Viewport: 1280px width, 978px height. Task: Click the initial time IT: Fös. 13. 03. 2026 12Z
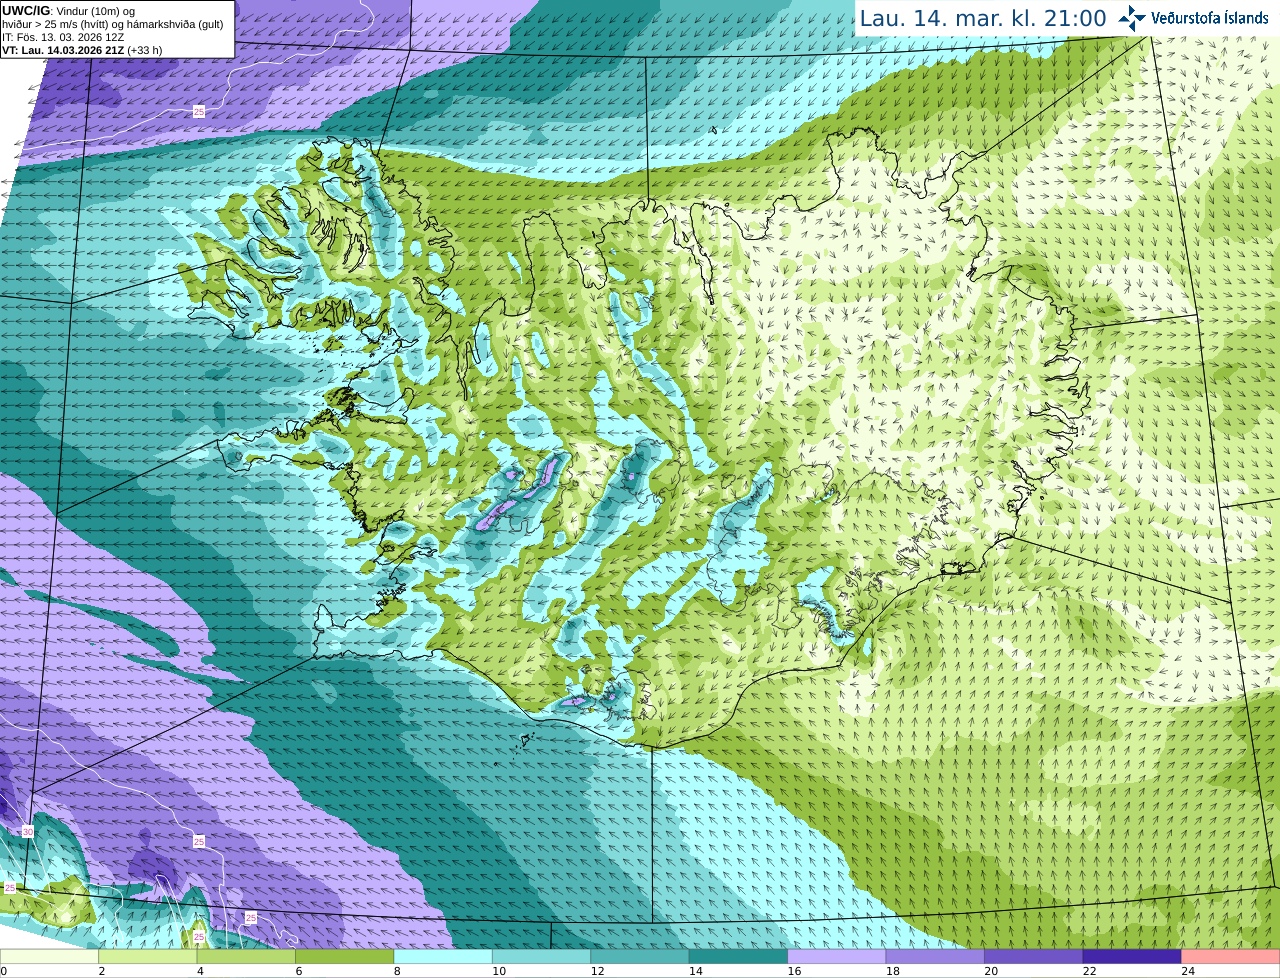63,37
